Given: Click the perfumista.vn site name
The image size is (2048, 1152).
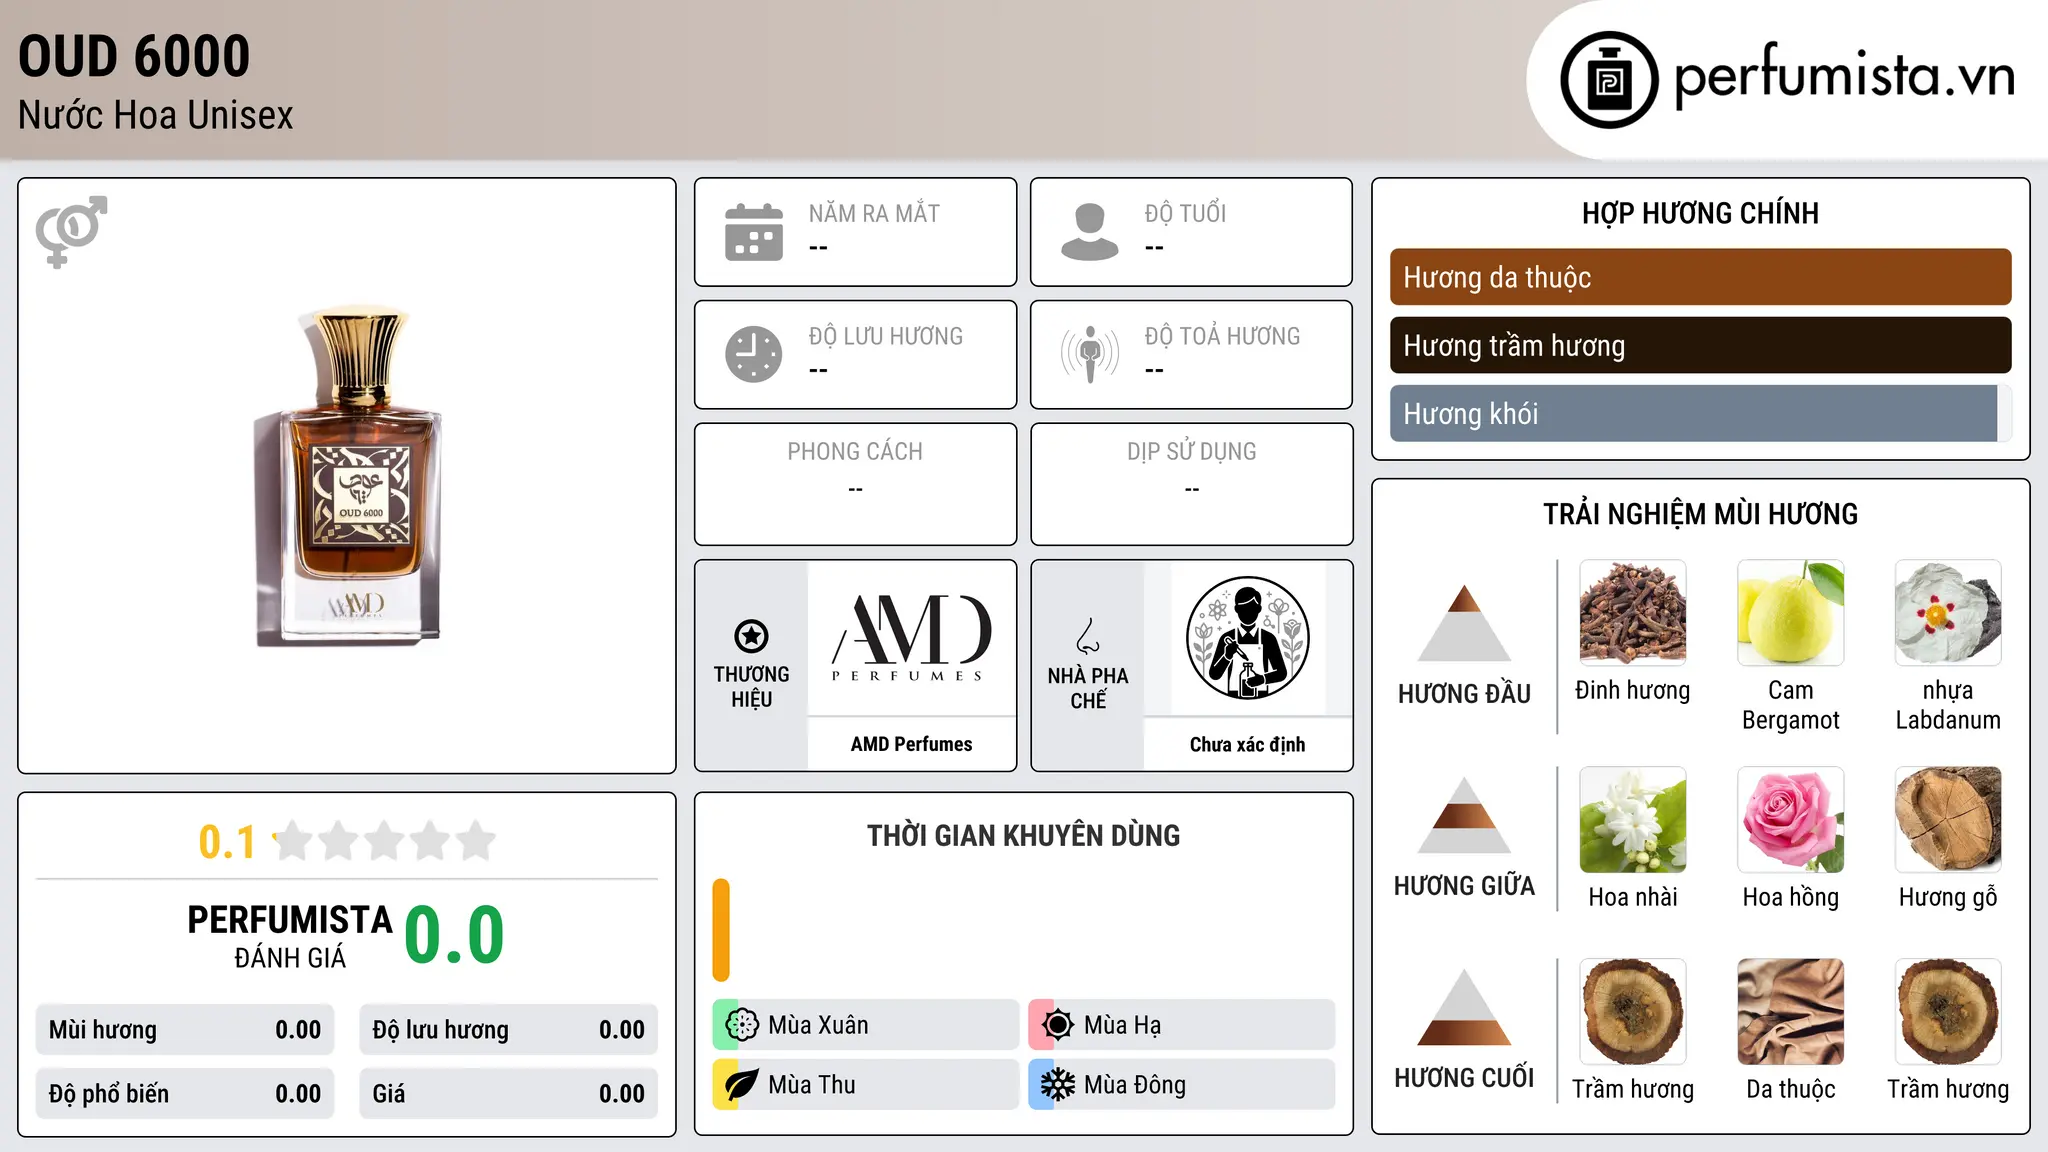Looking at the screenshot, I should click(x=1845, y=76).
